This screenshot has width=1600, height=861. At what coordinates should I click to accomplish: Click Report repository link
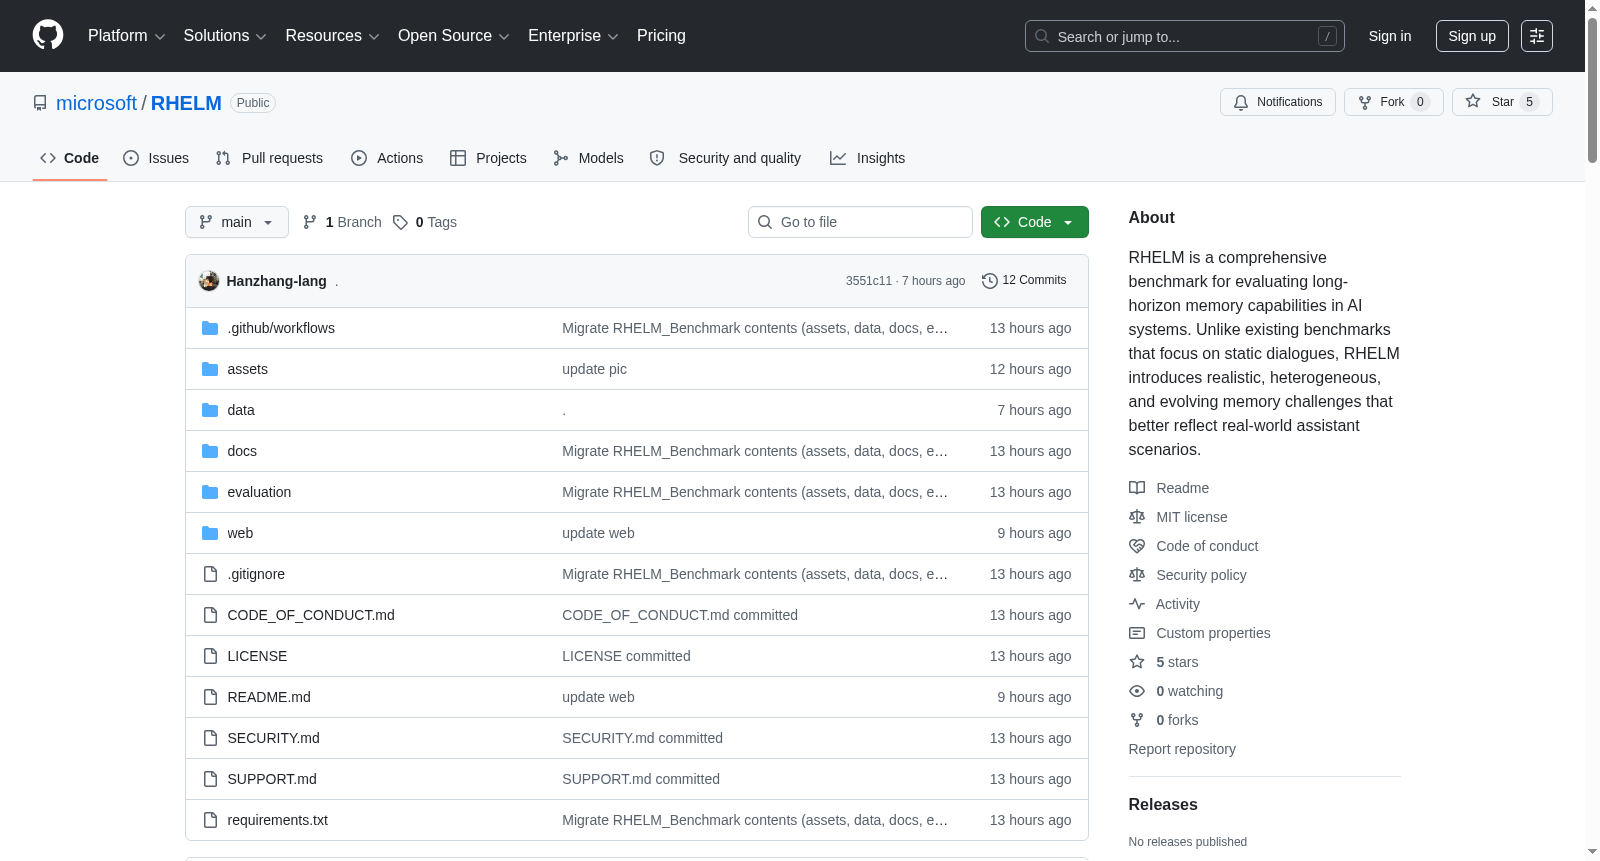coord(1182,749)
